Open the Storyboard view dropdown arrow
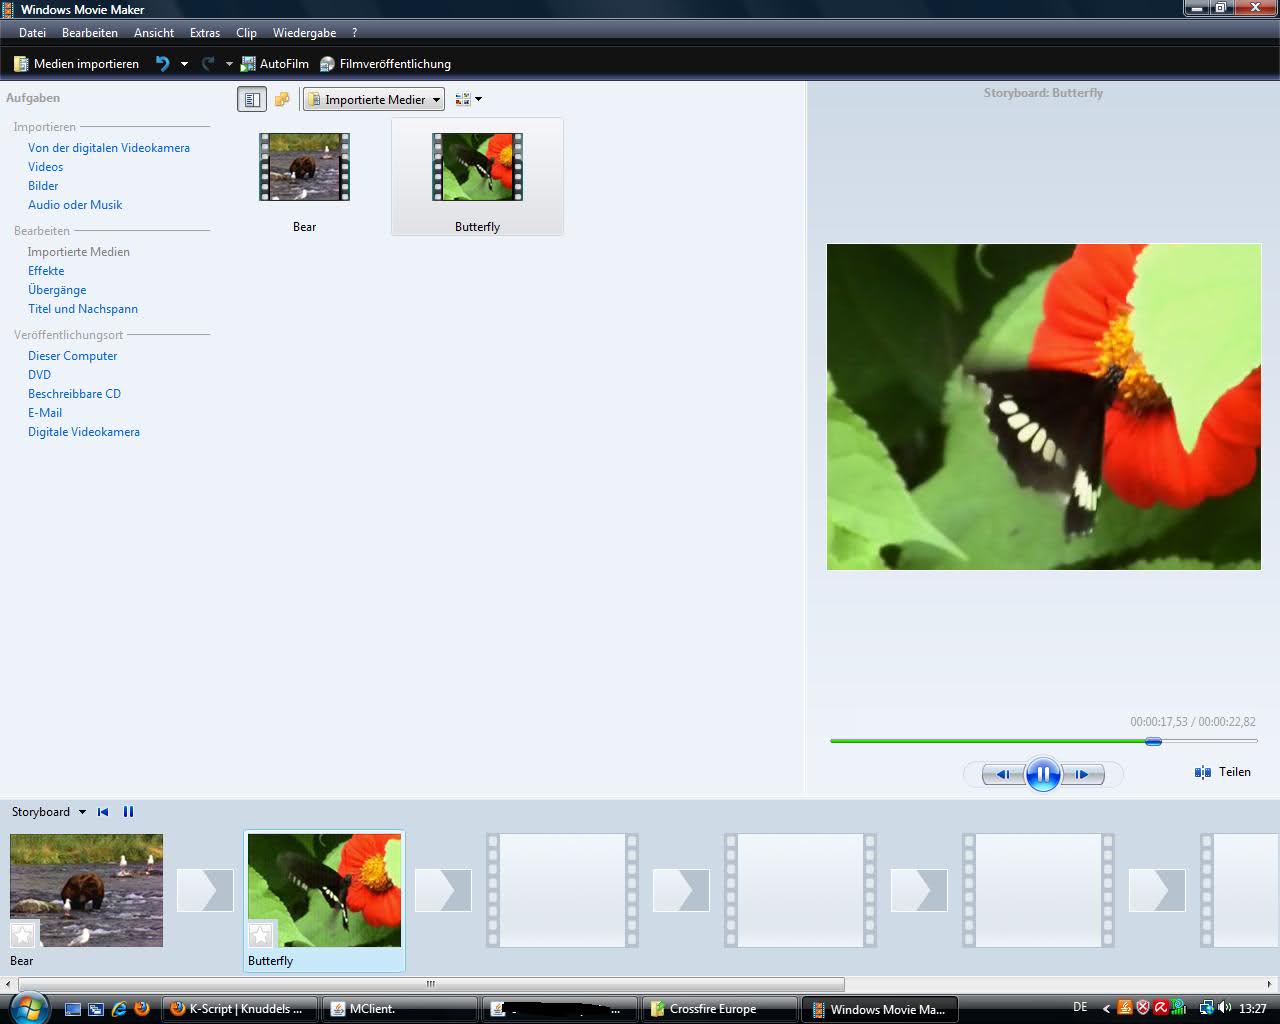Screen dimensions: 1280x1024 (x=82, y=812)
